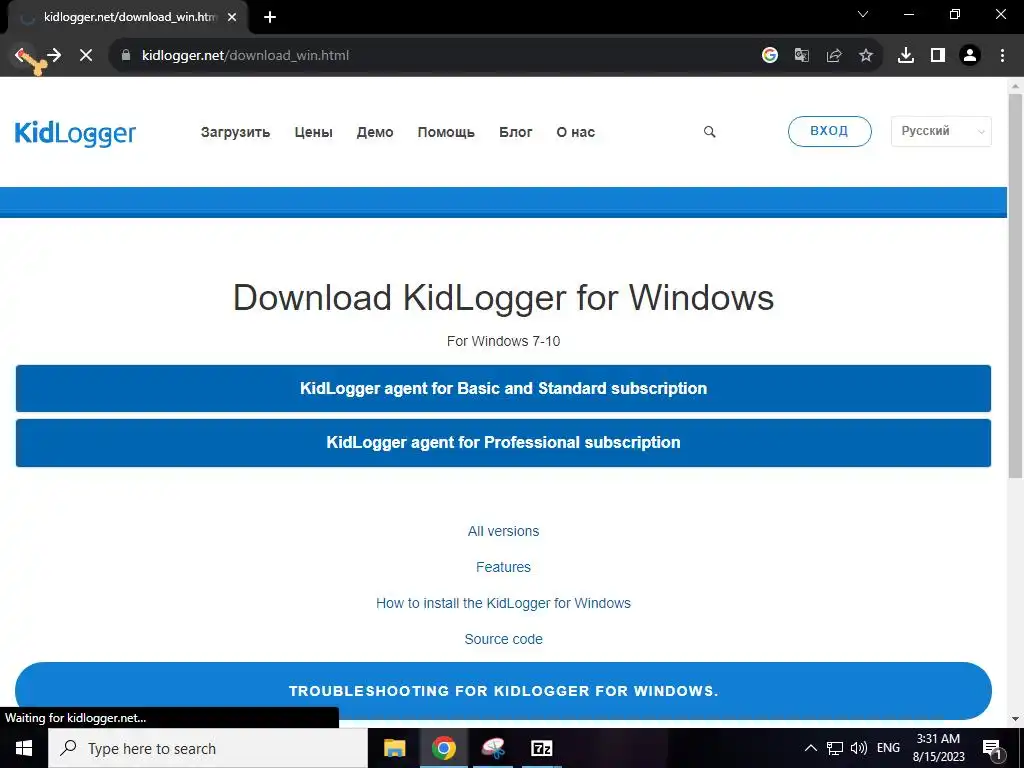The width and height of the screenshot is (1024, 768).
Task: Open the Windows Start menu
Action: [x=24, y=748]
